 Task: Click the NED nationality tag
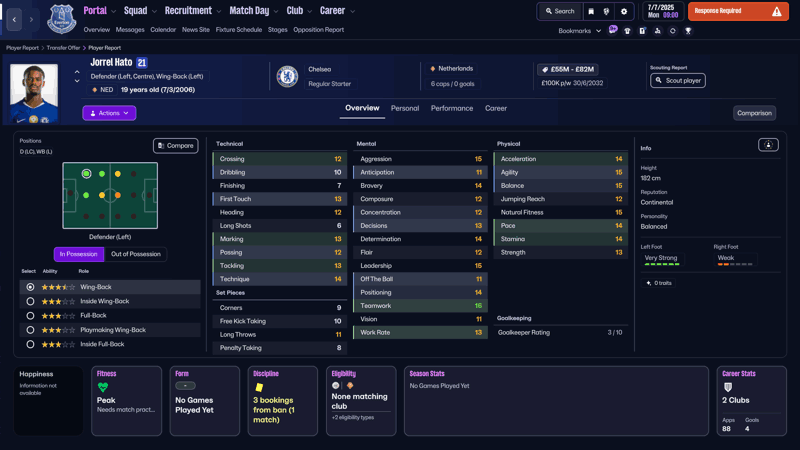tap(102, 90)
